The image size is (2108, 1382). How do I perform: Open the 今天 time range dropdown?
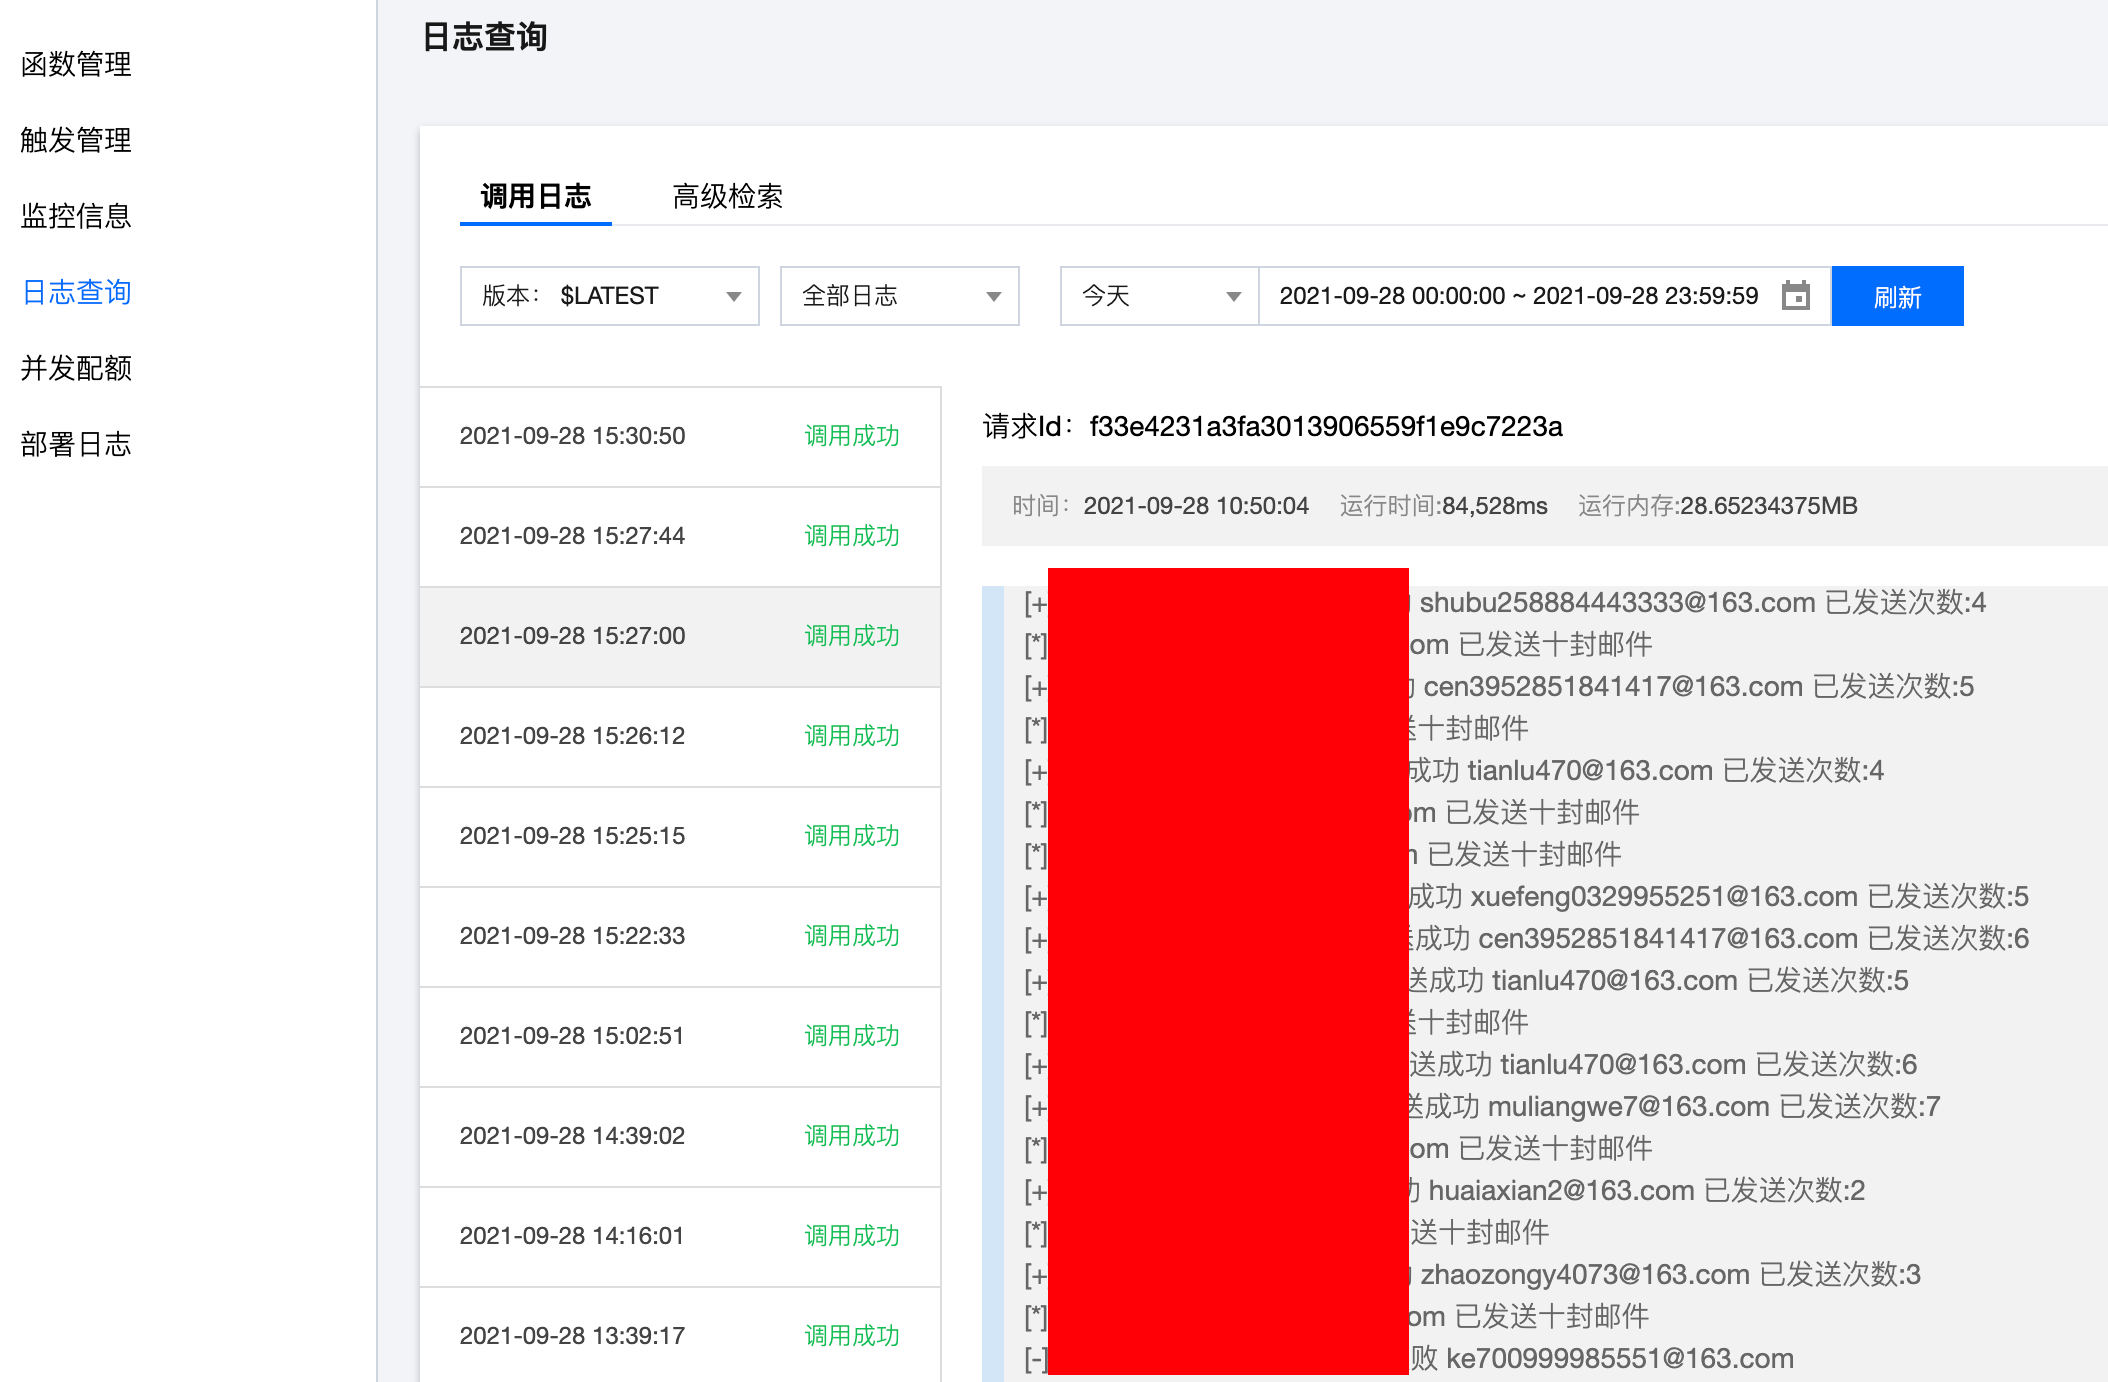click(x=1158, y=296)
